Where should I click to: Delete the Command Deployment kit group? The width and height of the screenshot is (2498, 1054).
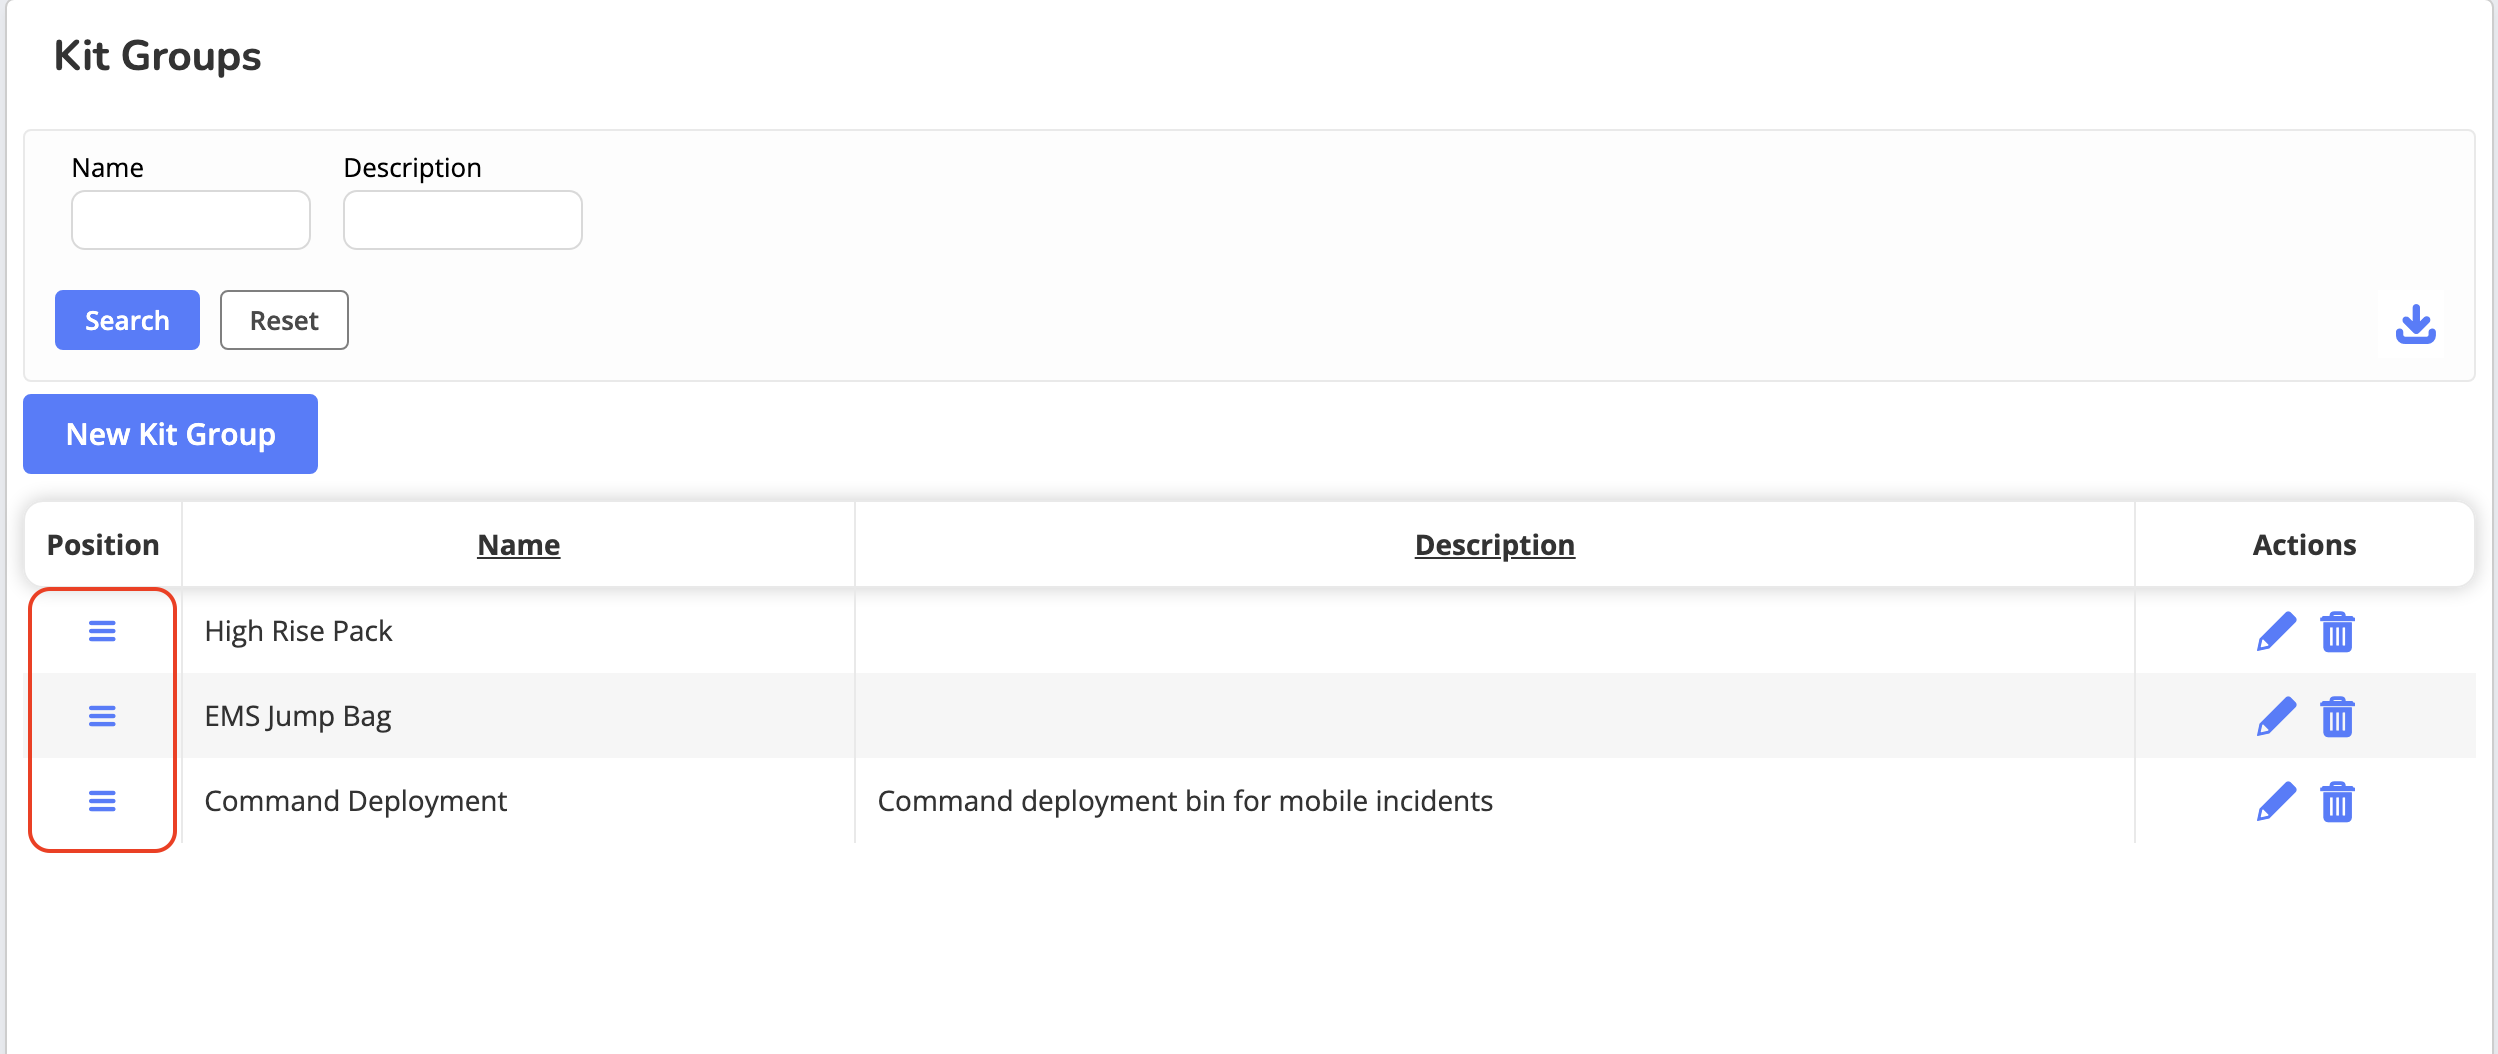point(2337,802)
